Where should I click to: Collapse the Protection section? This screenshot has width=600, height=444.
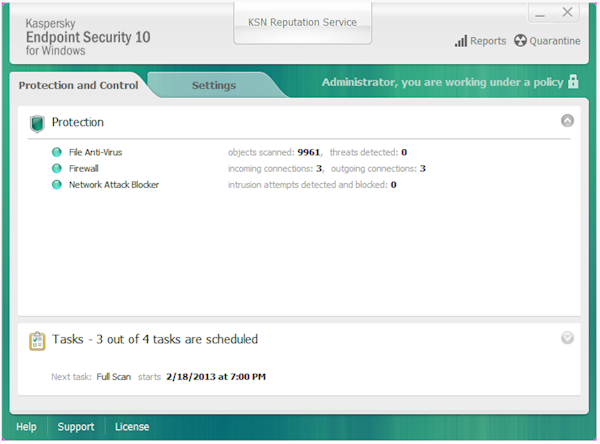click(567, 121)
